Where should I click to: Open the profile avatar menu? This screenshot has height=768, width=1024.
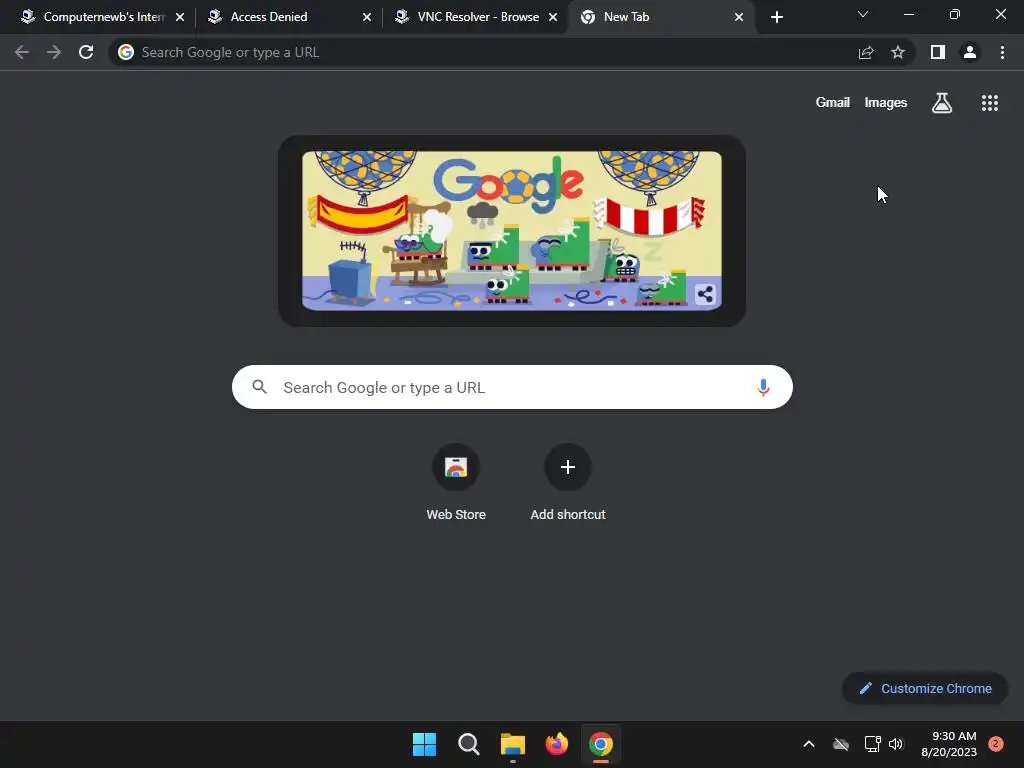click(x=970, y=52)
